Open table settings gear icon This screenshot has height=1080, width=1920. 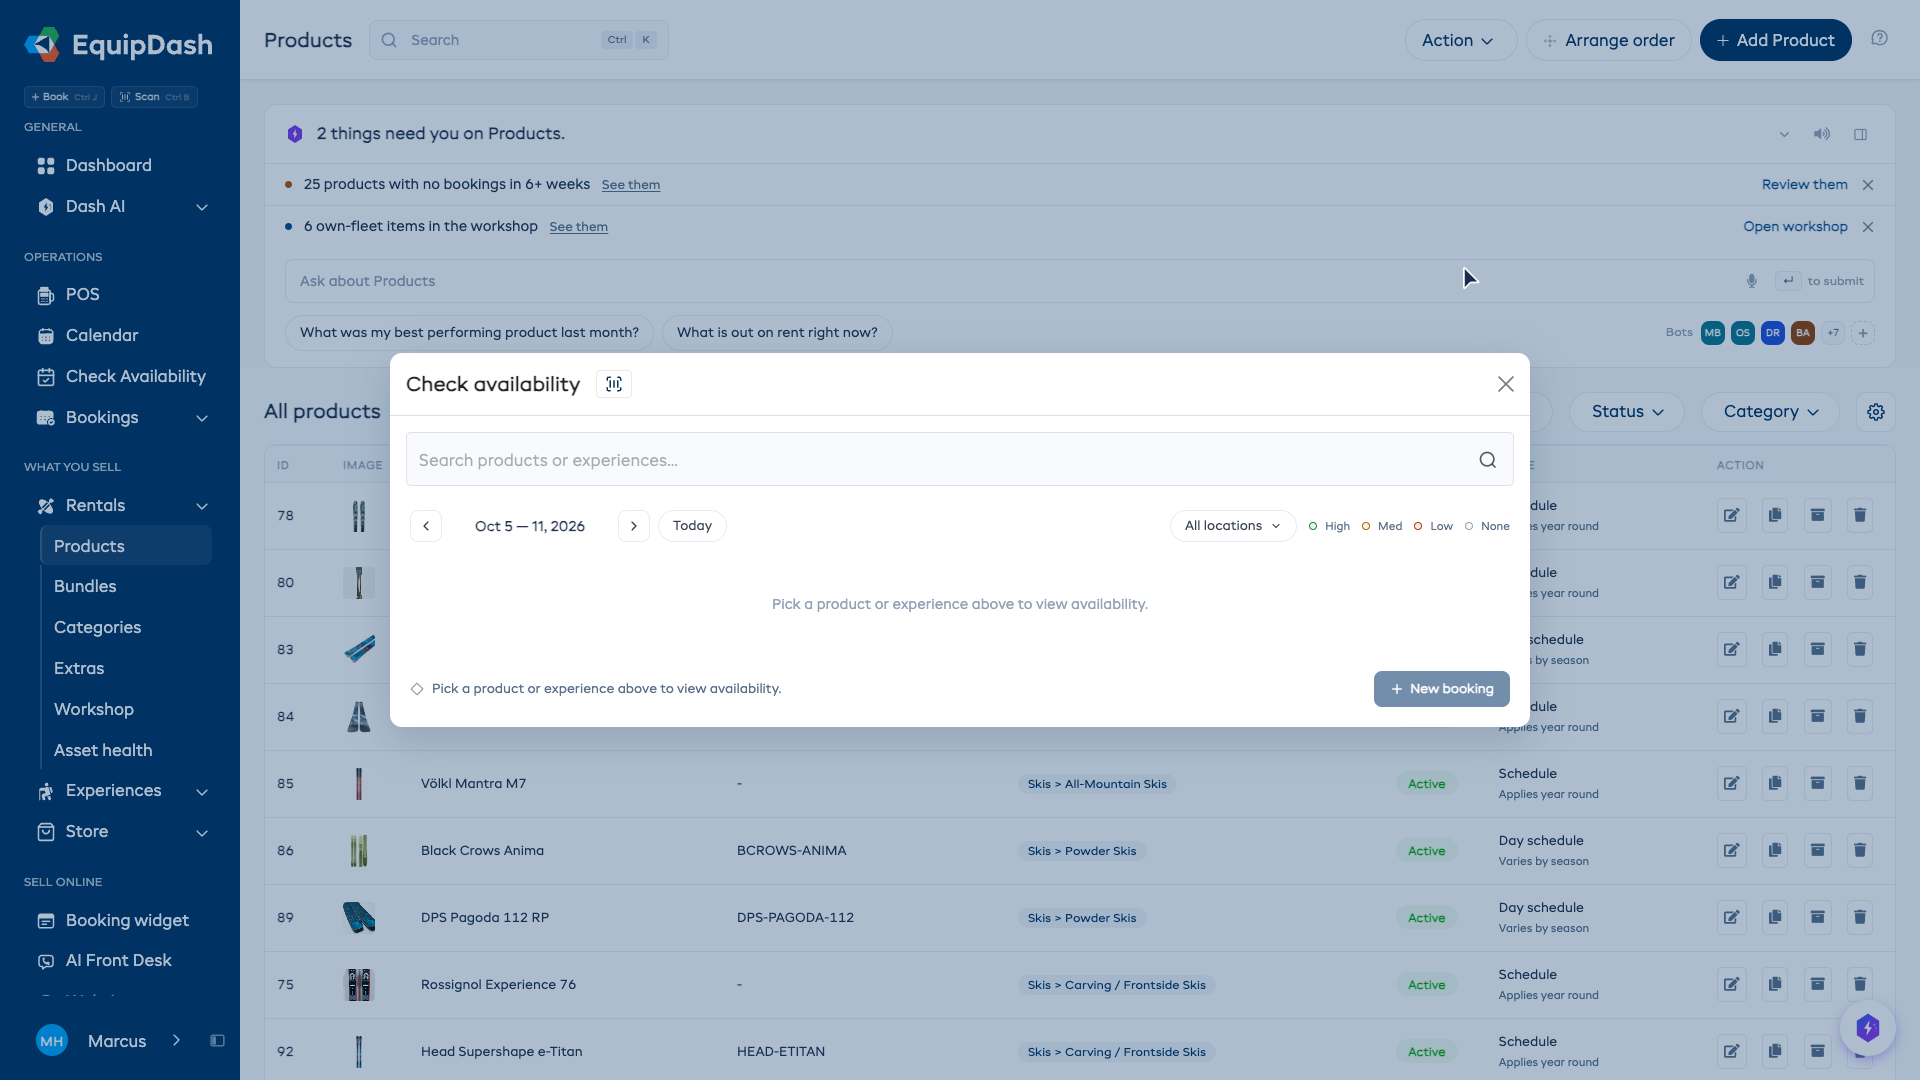point(1876,412)
